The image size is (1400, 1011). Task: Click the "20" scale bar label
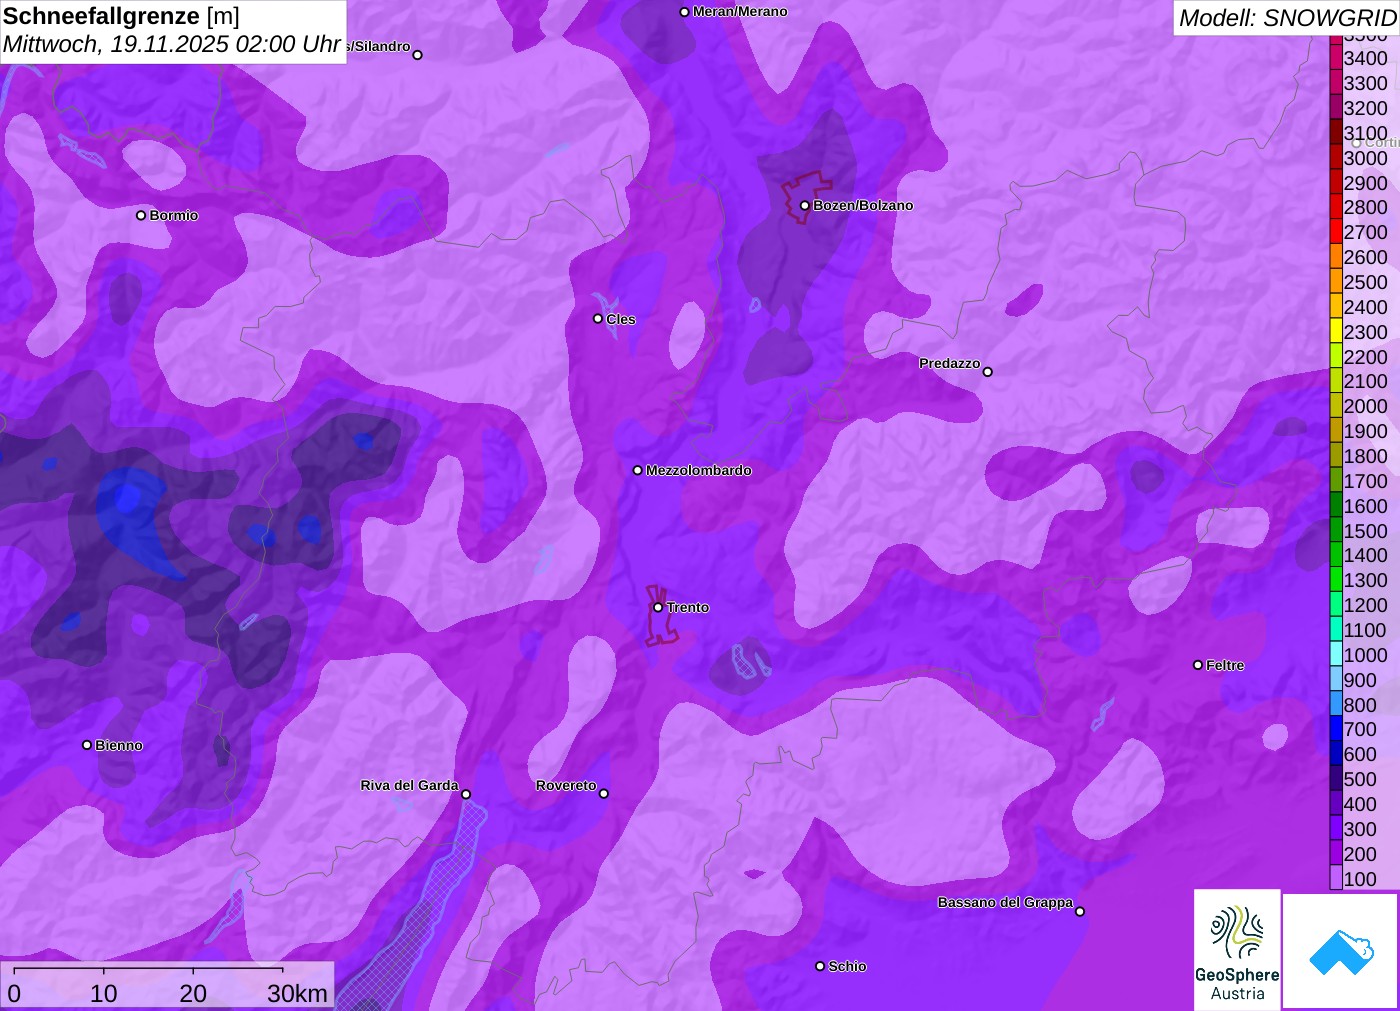tap(193, 993)
